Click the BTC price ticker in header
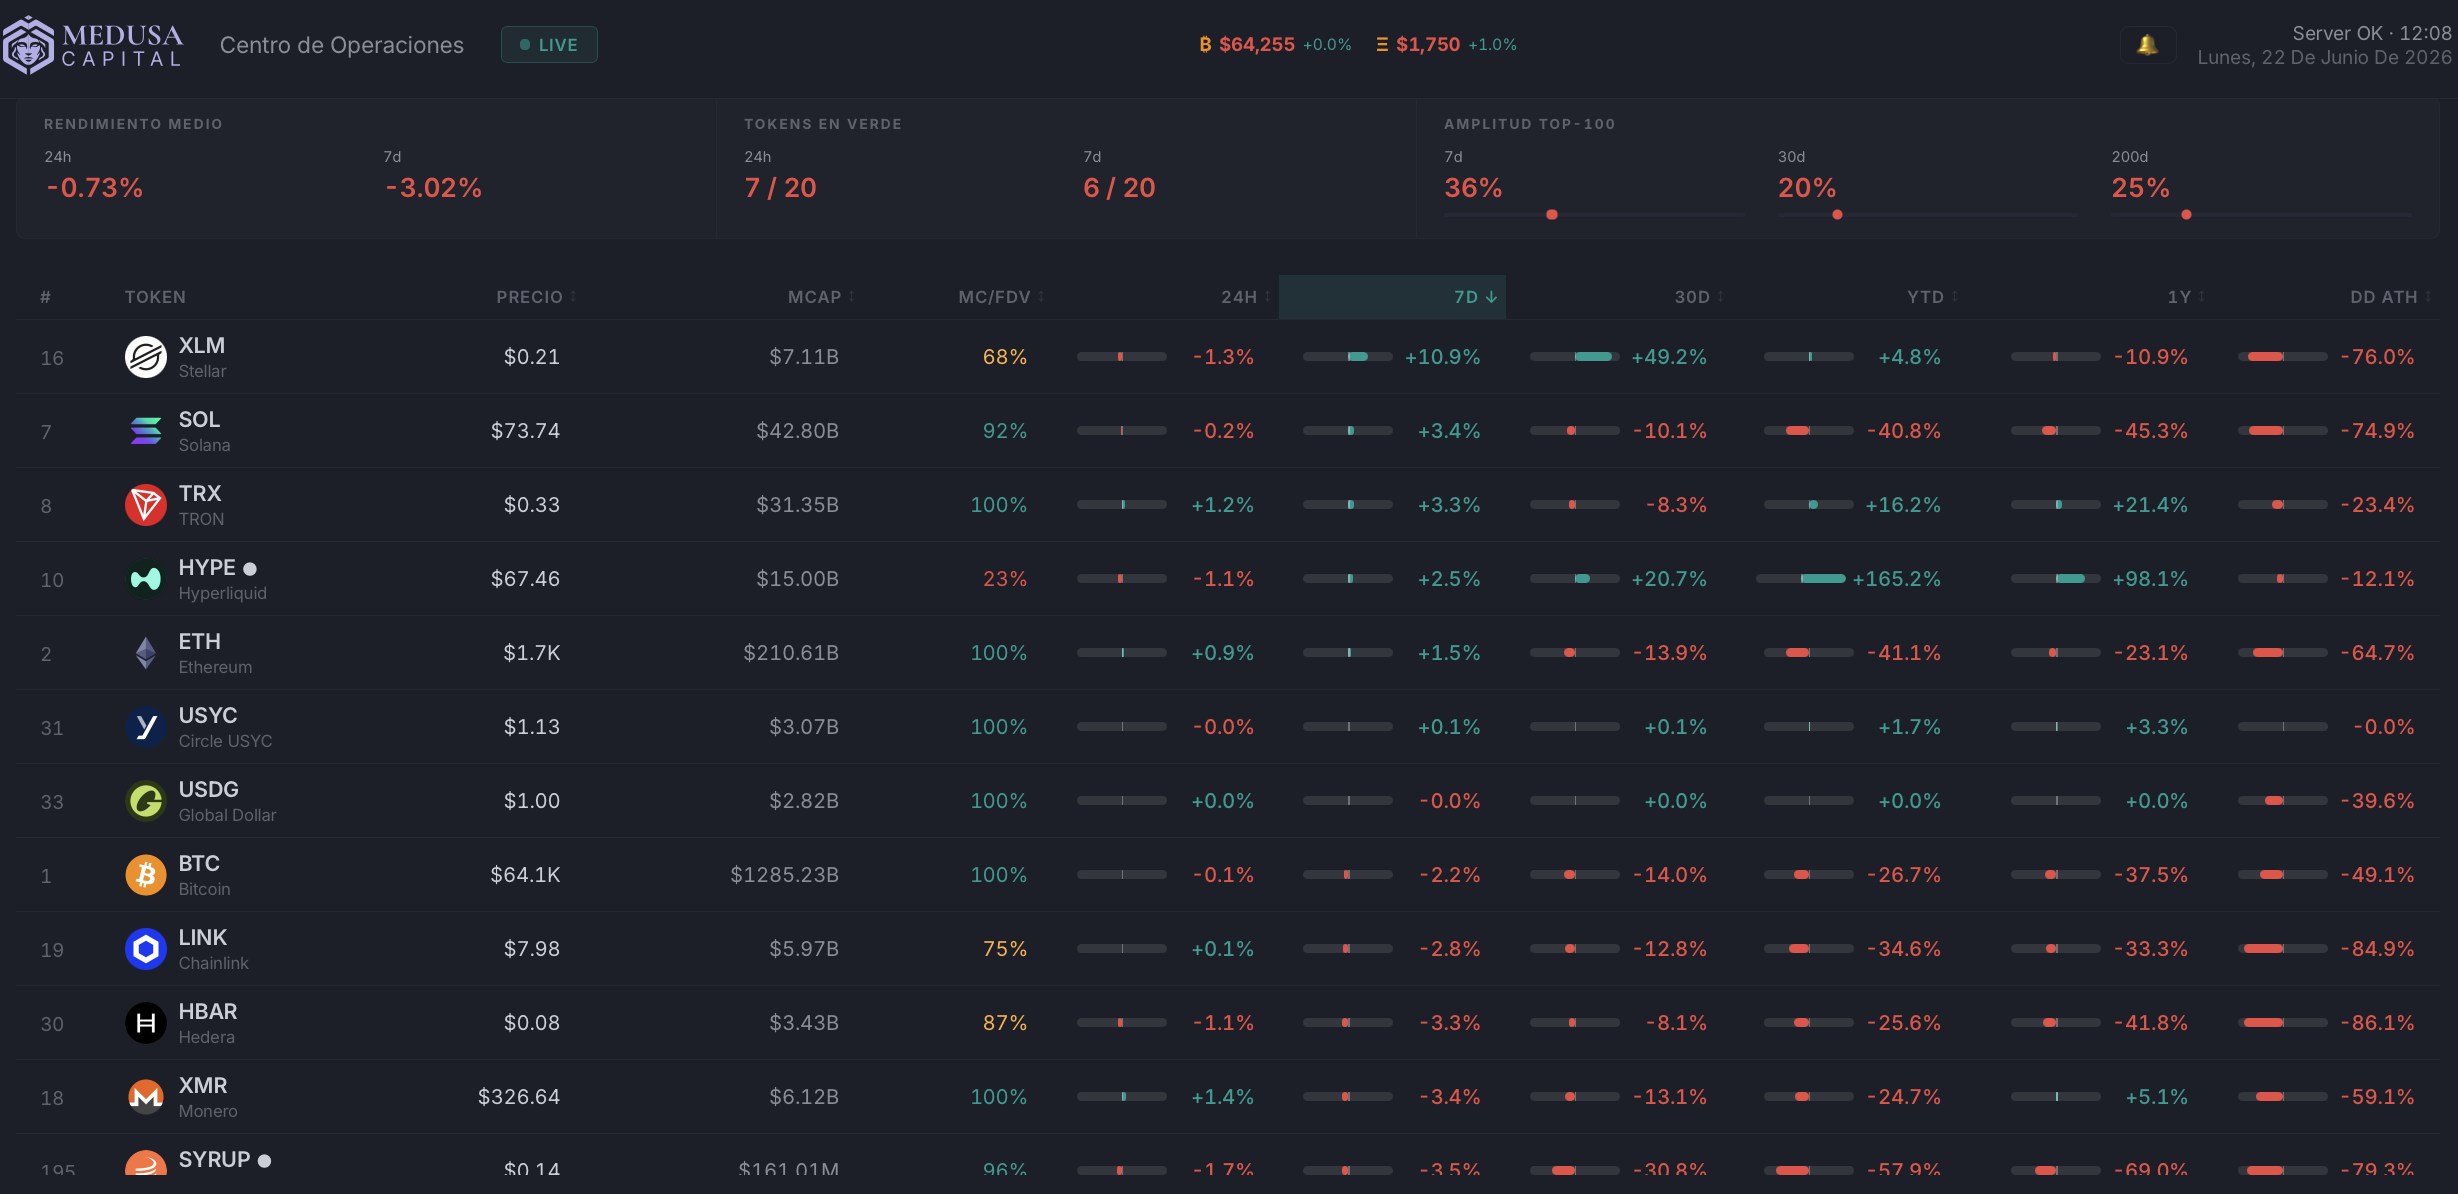This screenshot has height=1194, width=2458. (x=1275, y=45)
